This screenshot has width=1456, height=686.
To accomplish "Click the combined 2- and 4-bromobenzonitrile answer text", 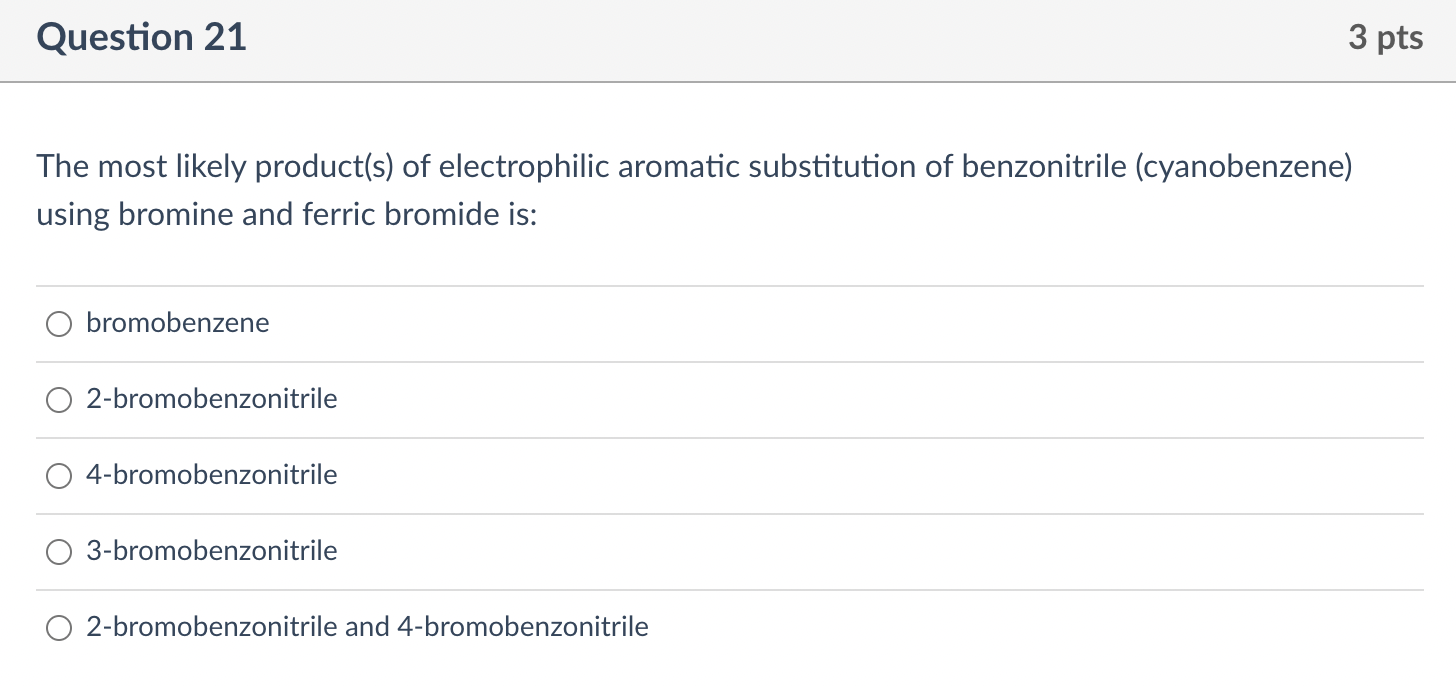I will pyautogui.click(x=367, y=627).
